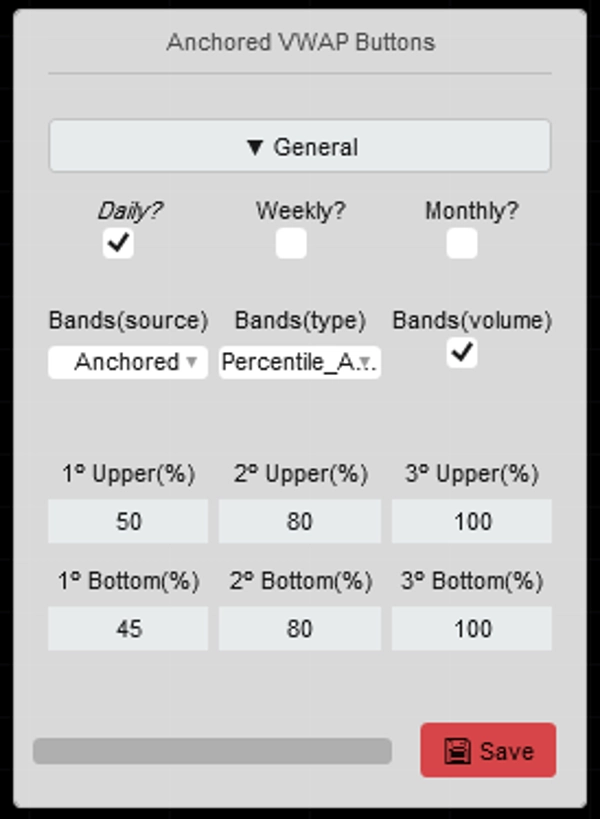This screenshot has width=600, height=819.
Task: Click the save disk icon on Save button
Action: 456,750
